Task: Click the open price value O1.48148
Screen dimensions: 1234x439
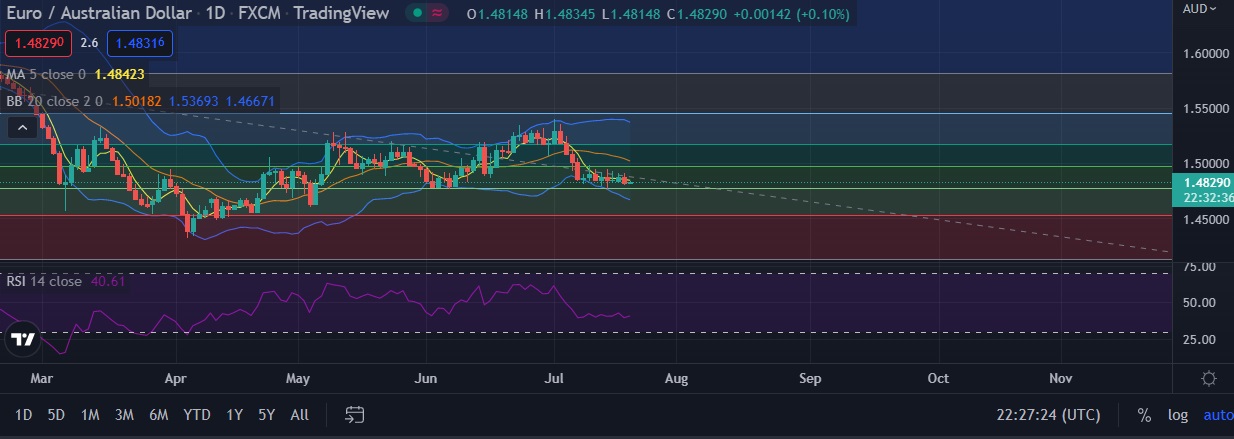Action: [498, 12]
